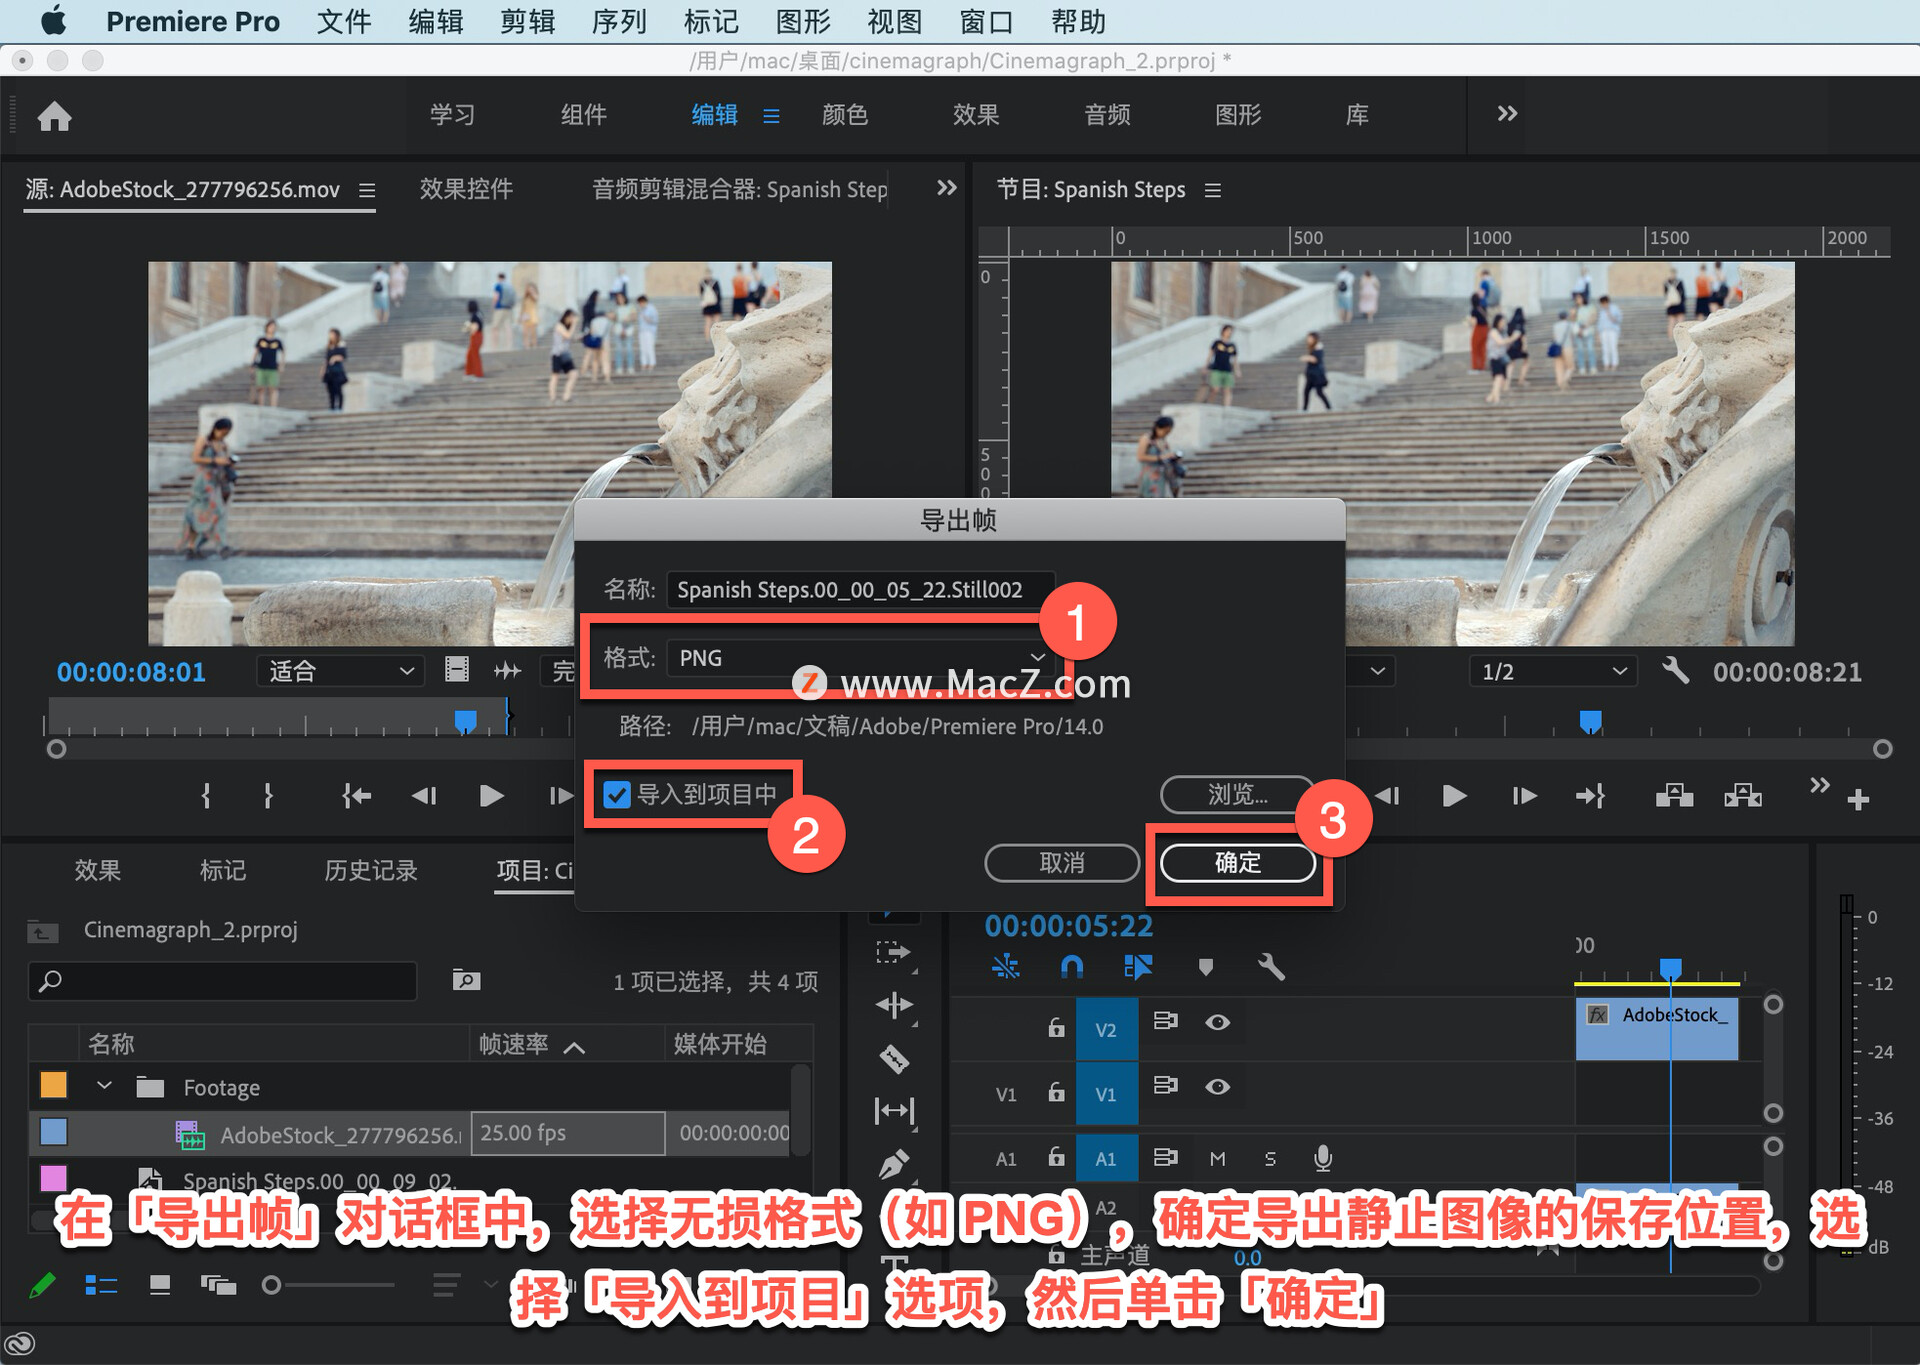Open Source panel hamburger menu
Image resolution: width=1920 pixels, height=1365 pixels.
[367, 190]
